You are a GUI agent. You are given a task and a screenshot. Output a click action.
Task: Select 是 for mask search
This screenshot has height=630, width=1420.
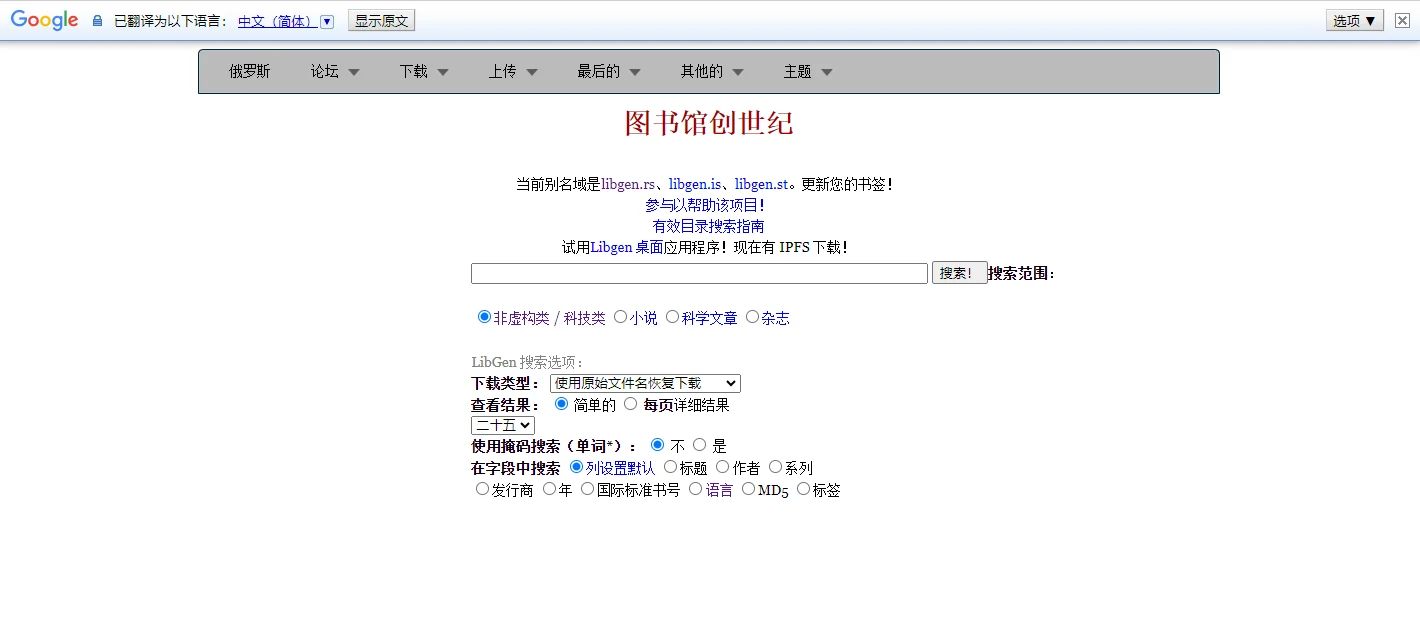pyautogui.click(x=699, y=445)
